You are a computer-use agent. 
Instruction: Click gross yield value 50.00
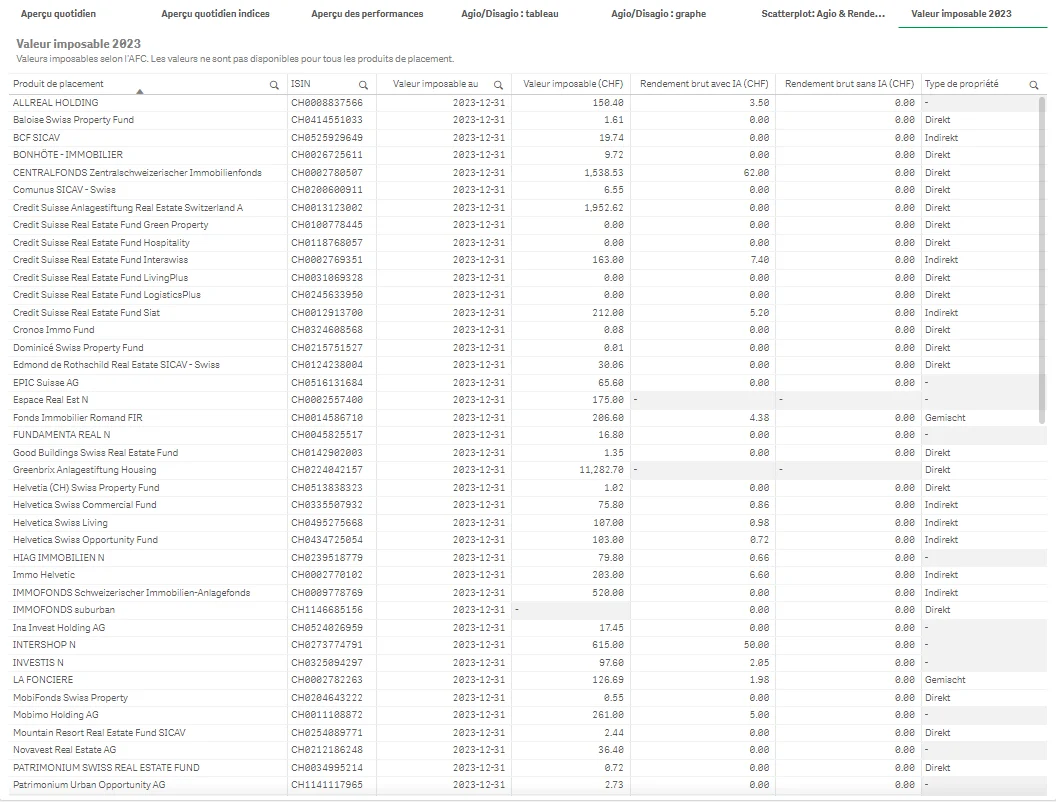756,645
